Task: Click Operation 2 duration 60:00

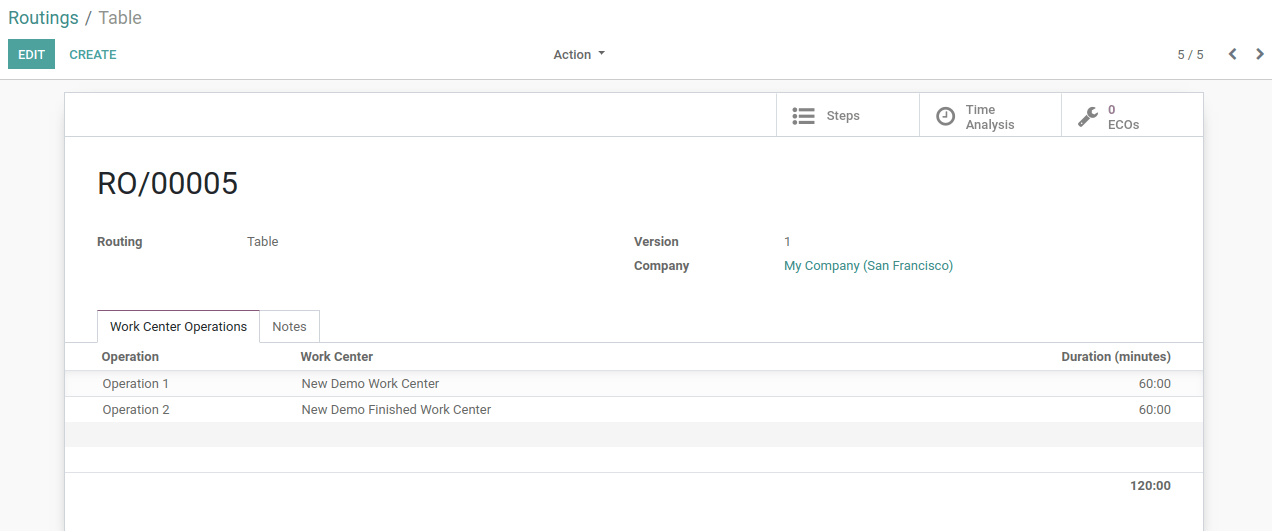Action: pyautogui.click(x=1154, y=410)
